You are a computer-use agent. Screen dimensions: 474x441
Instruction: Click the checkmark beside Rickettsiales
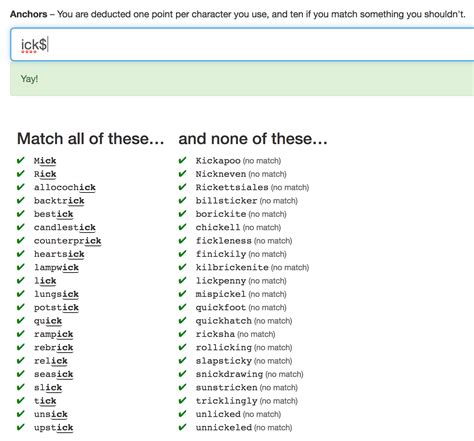pos(182,187)
